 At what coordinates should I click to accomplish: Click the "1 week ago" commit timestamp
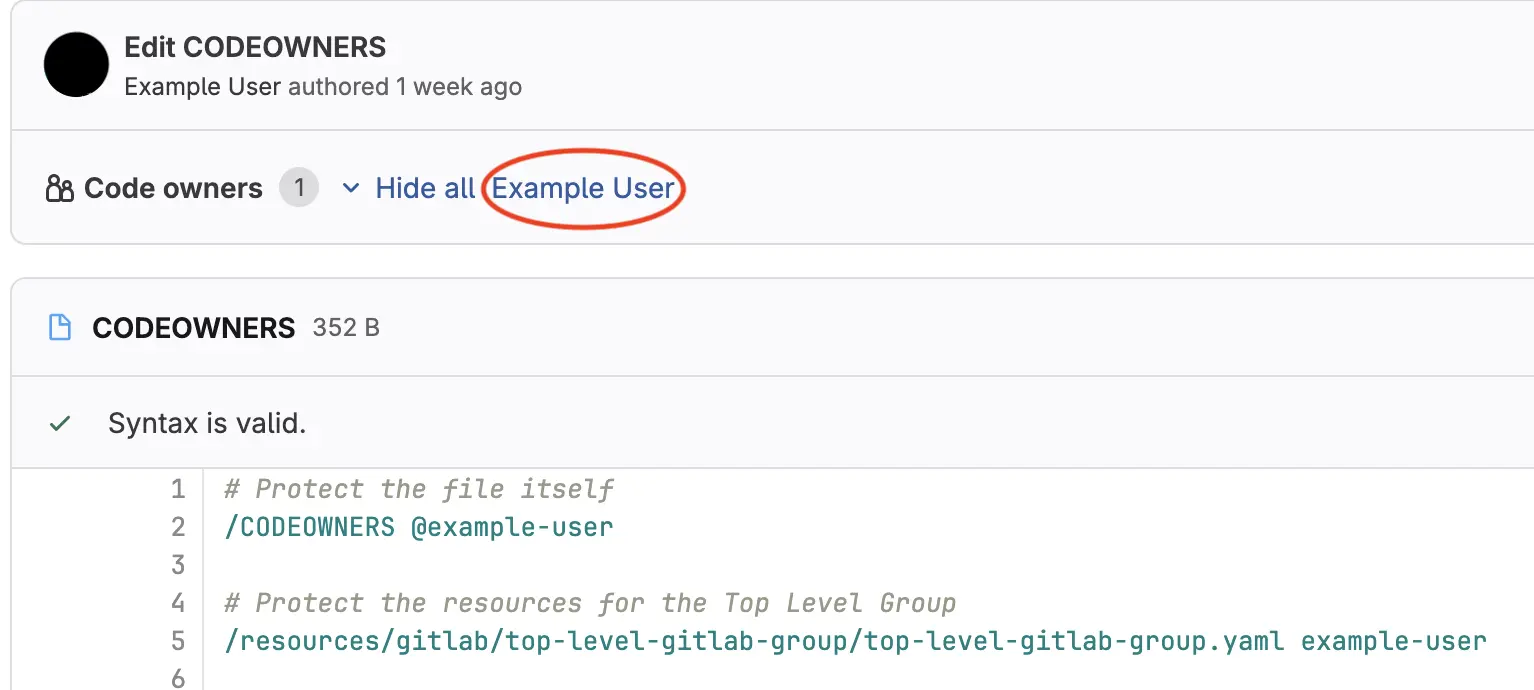[458, 87]
